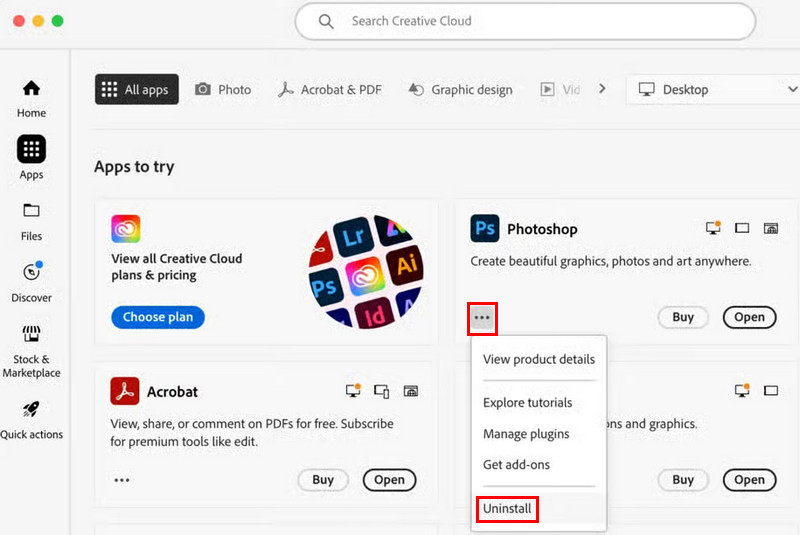
Task: Click the Acrobat app icon
Action: click(124, 391)
